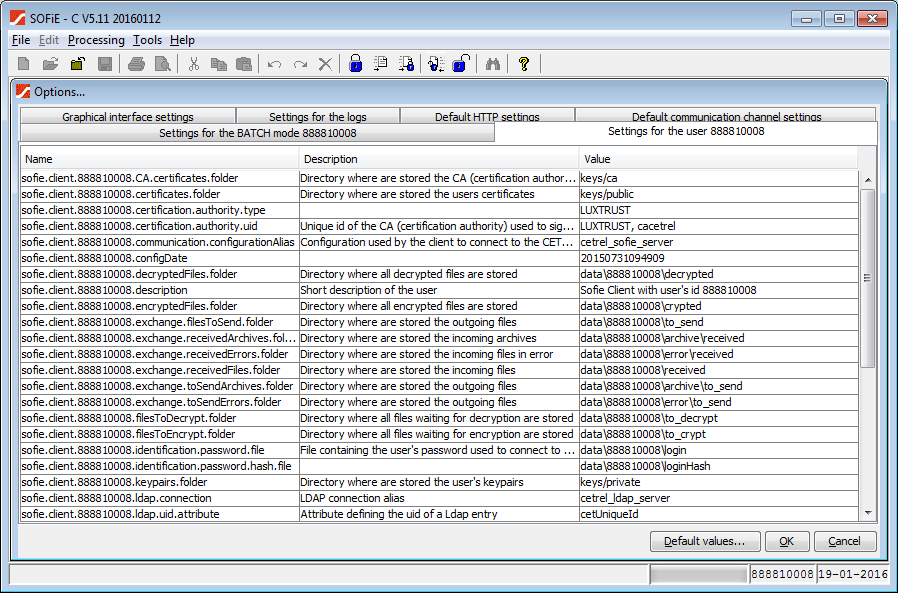Open the Default HTTP settings tab

click(x=487, y=117)
